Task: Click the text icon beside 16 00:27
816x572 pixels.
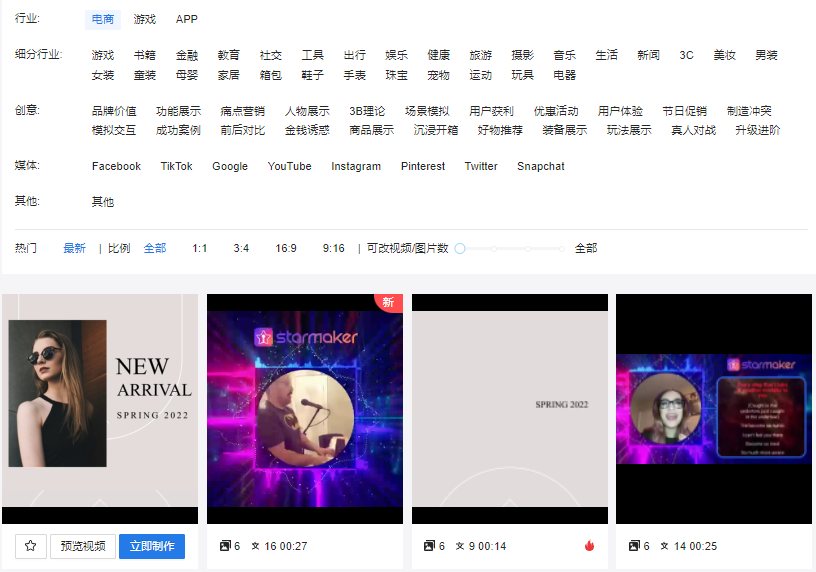Action: (x=255, y=546)
